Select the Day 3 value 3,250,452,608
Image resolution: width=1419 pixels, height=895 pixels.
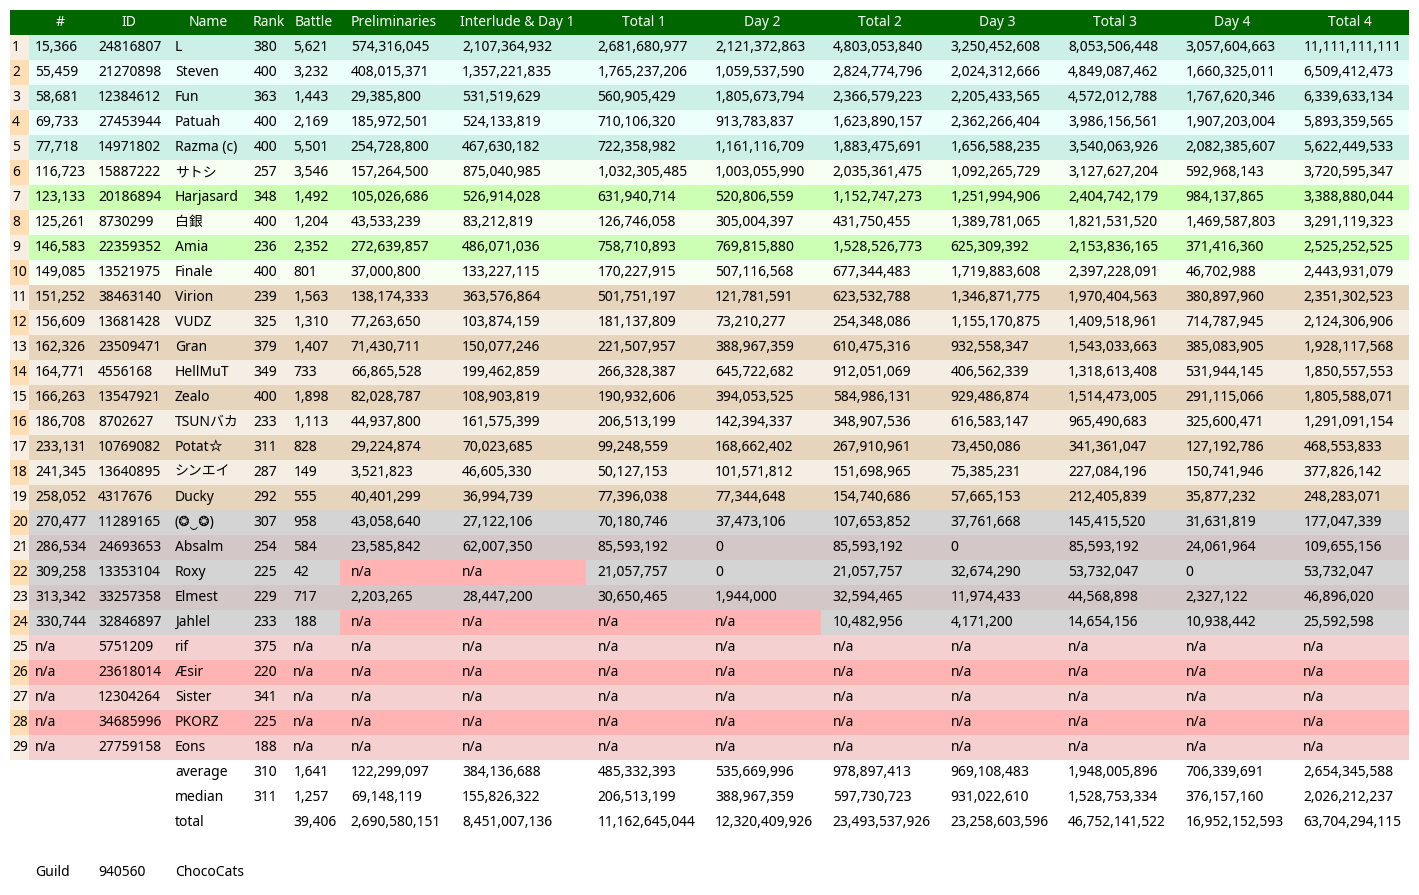tap(995, 46)
